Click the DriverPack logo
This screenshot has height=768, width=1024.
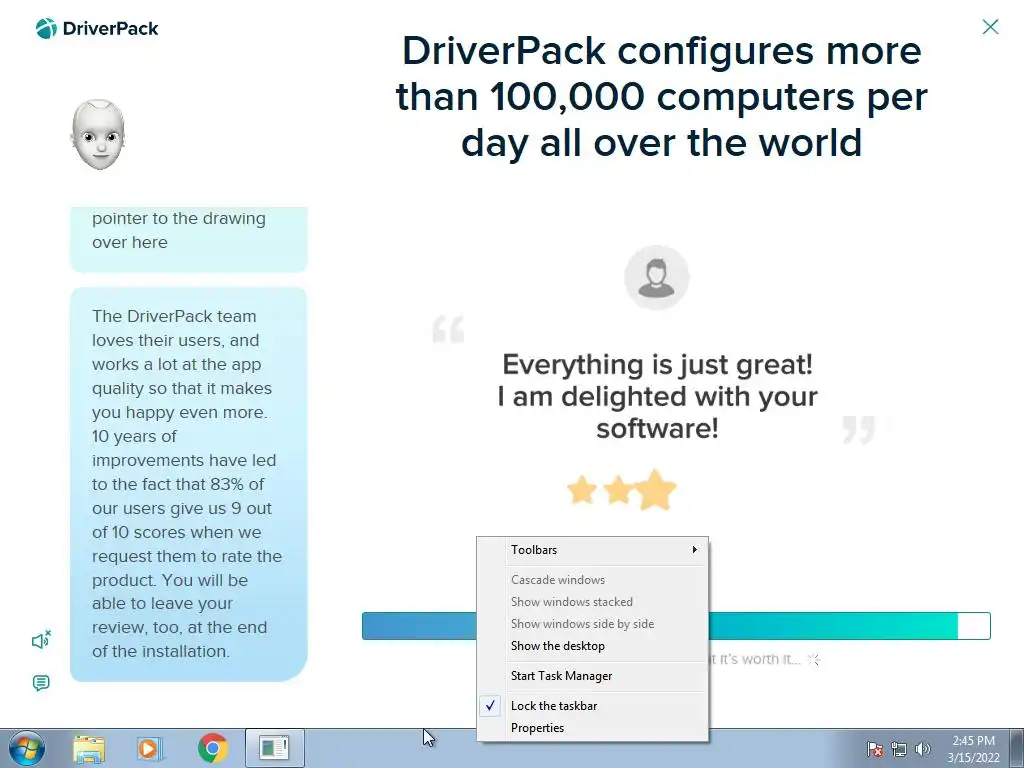(x=97, y=28)
